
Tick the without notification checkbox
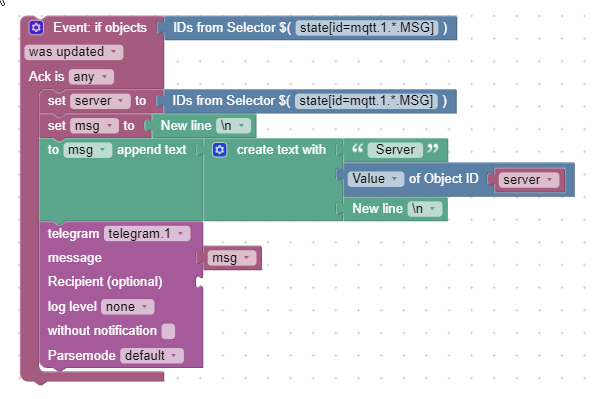168,331
